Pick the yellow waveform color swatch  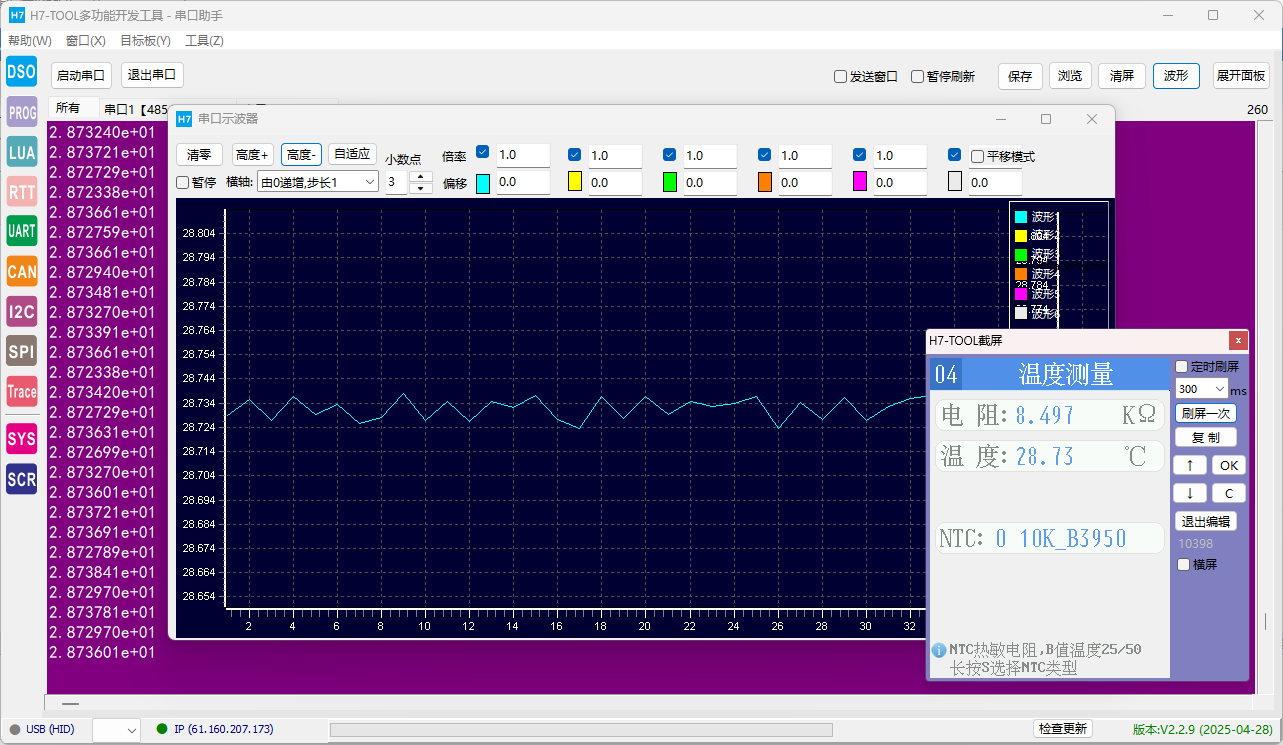[575, 182]
